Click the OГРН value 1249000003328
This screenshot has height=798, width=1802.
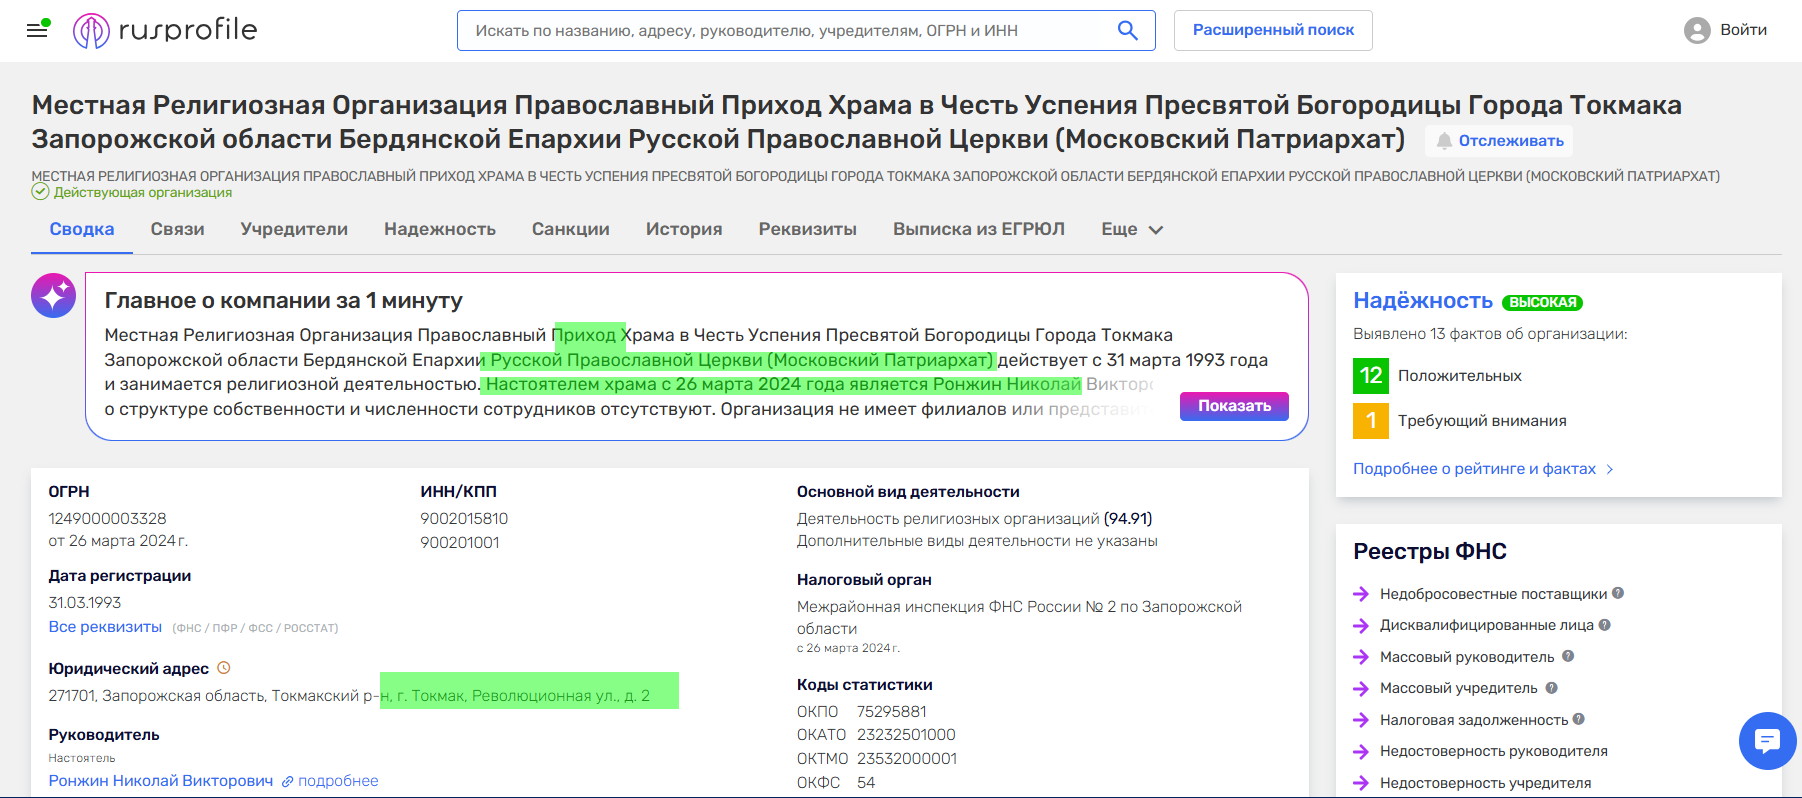pyautogui.click(x=107, y=519)
